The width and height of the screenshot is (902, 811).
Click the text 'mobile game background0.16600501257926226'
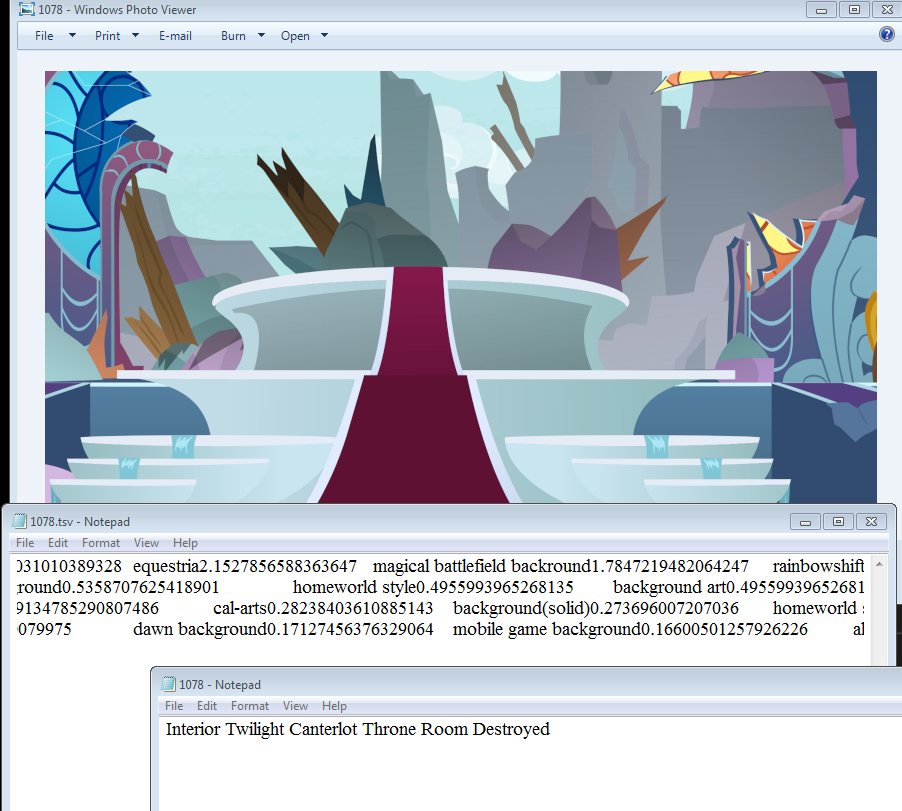[x=630, y=629]
